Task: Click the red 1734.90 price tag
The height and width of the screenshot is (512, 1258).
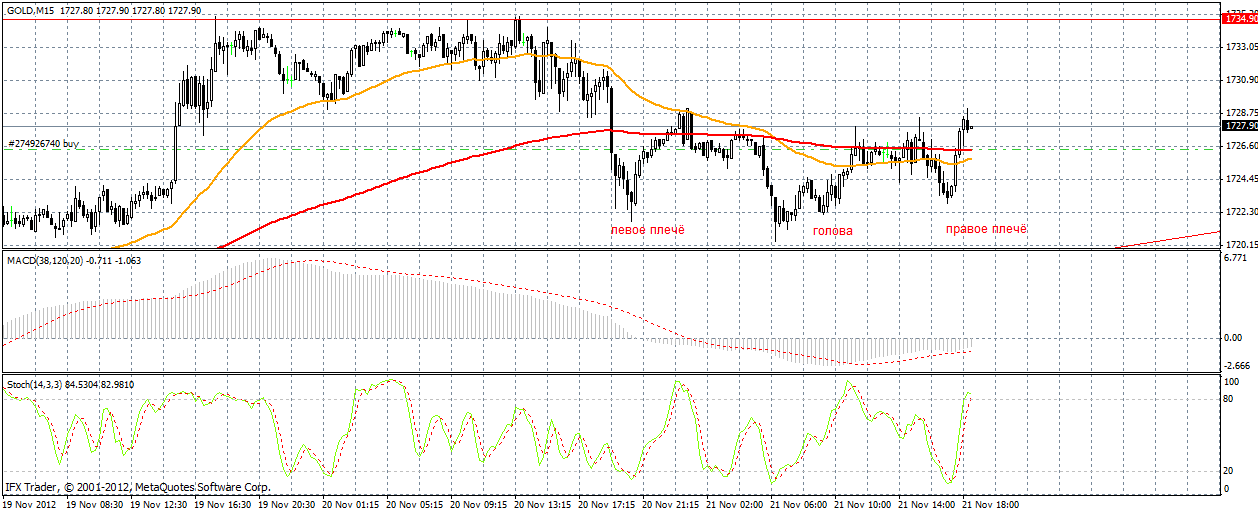Action: point(1240,17)
